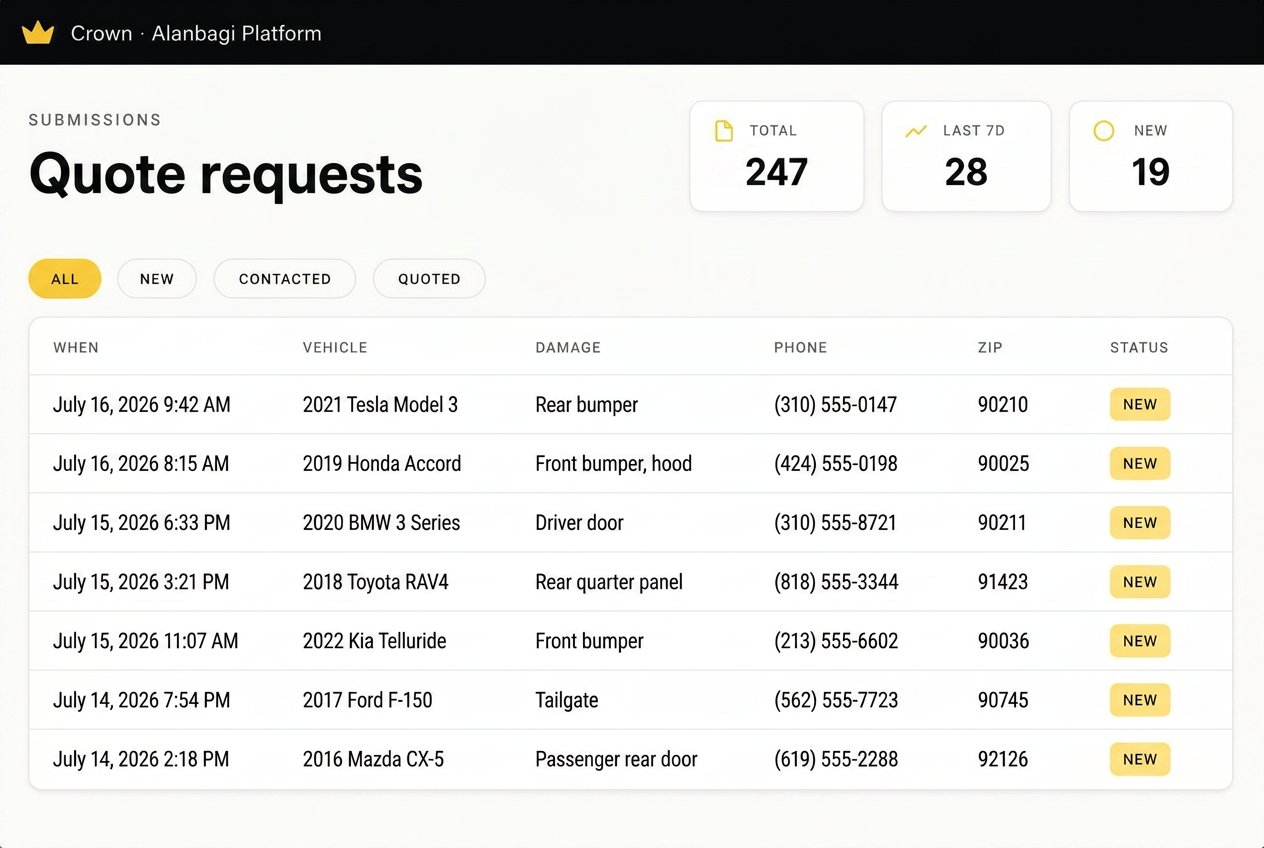Select the July 14, 2026 2:18 PM cell
Viewport: 1264px width, 848px height.
point(141,759)
